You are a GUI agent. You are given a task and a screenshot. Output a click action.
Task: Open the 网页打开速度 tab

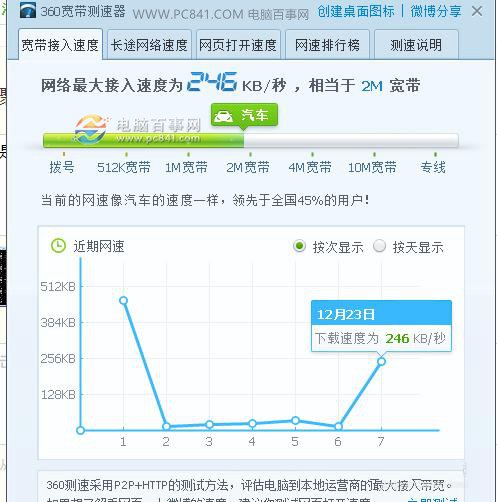click(238, 45)
